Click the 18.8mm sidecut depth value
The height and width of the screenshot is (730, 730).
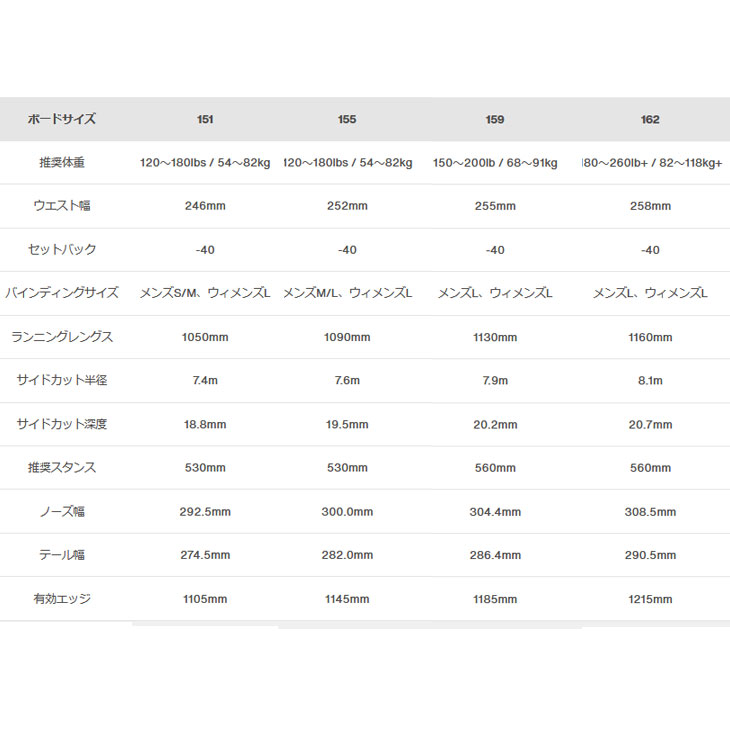click(x=205, y=425)
